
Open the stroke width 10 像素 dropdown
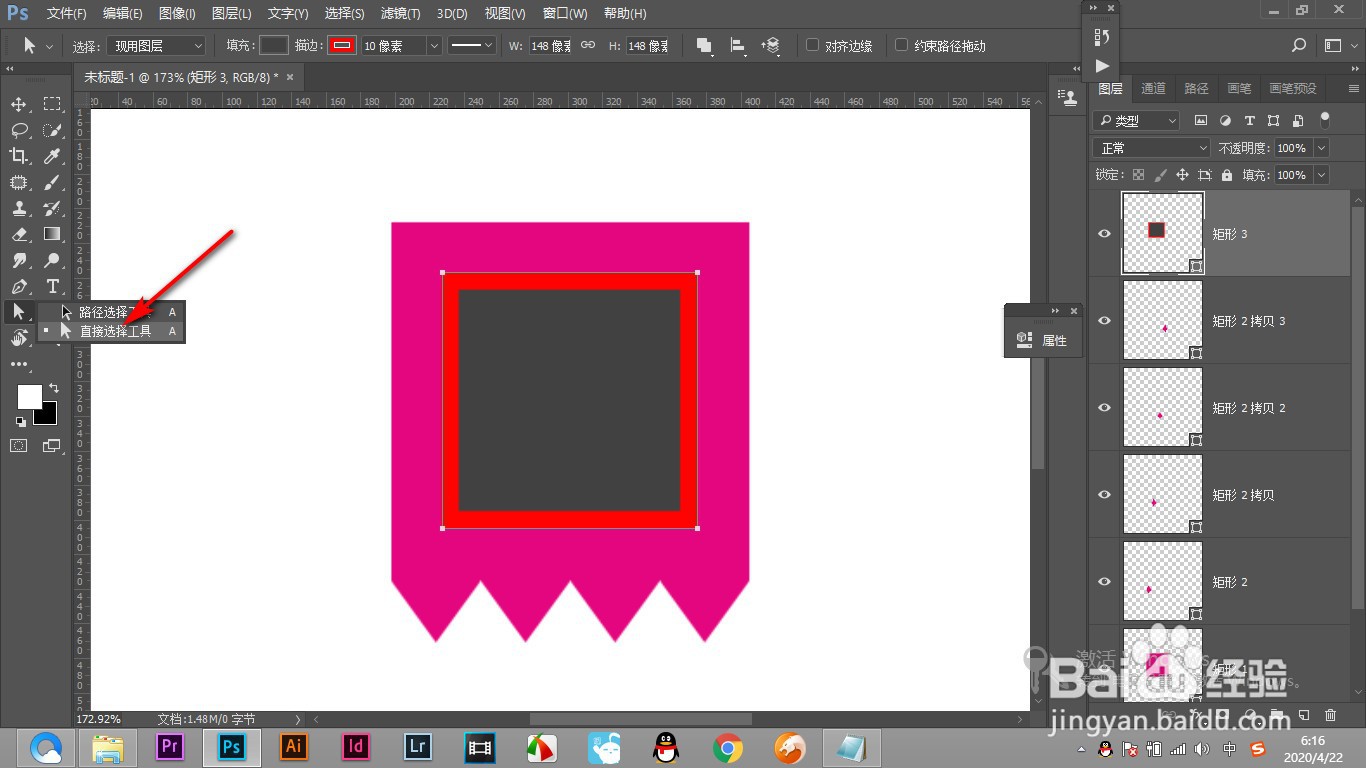point(433,46)
